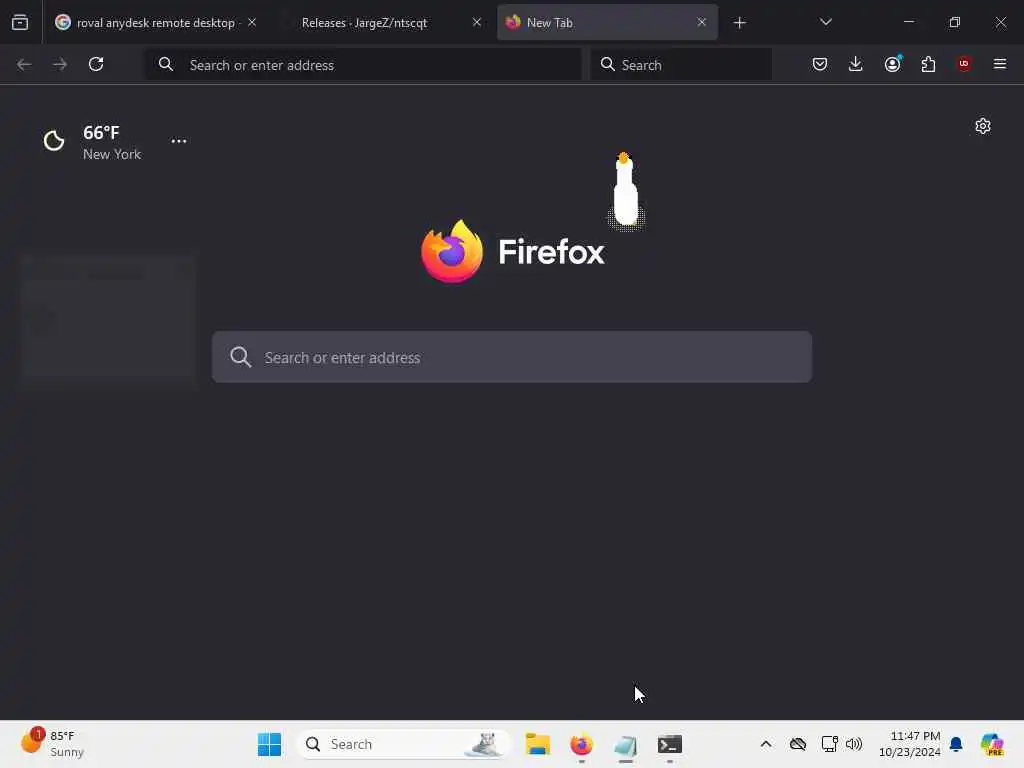Open network settings tray icon
The image size is (1024, 768).
click(x=829, y=744)
